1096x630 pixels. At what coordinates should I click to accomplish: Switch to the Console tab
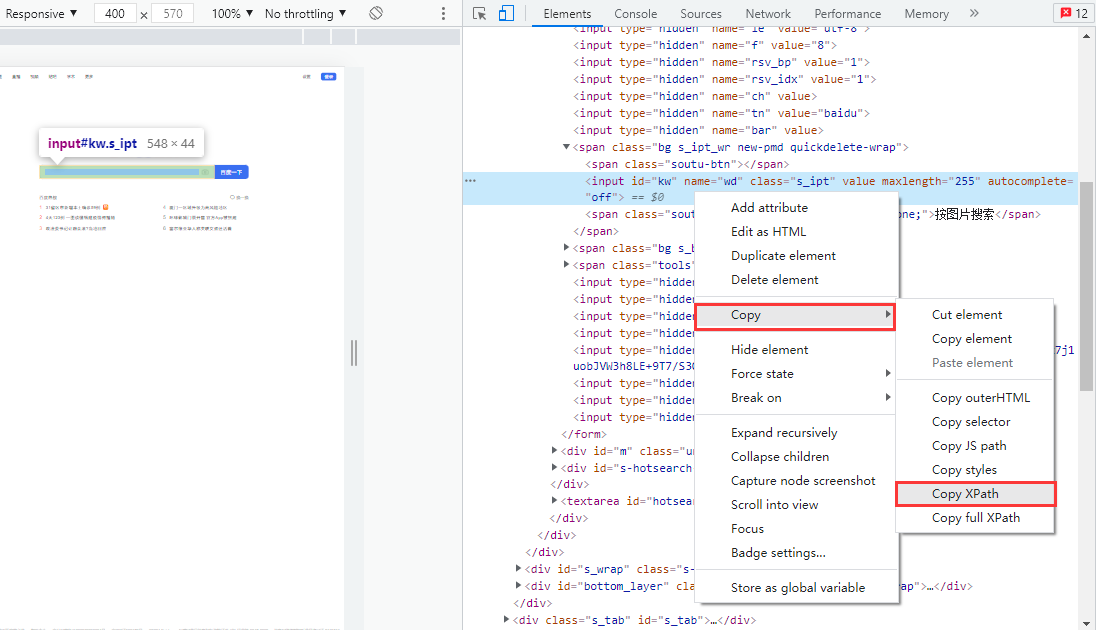635,13
